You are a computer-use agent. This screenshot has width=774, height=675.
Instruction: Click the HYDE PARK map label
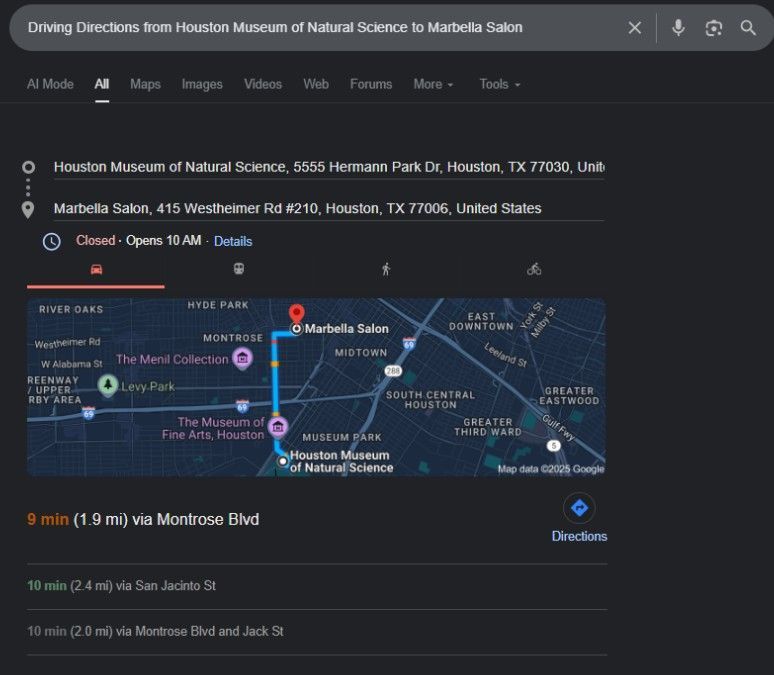pos(218,305)
